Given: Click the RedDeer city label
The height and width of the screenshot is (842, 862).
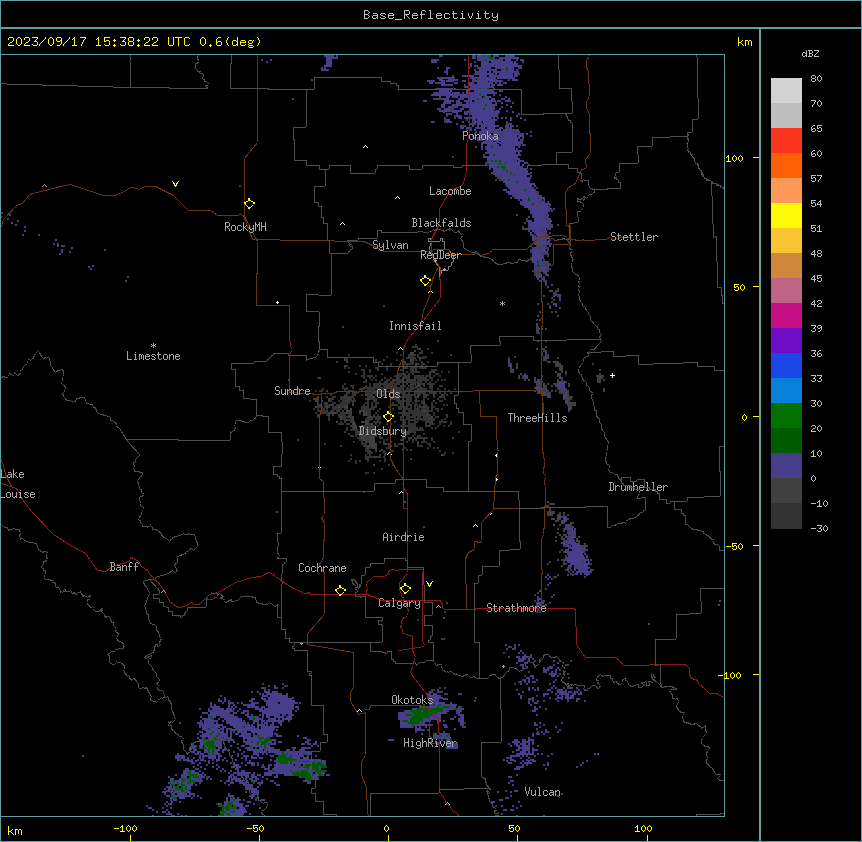Looking at the screenshot, I should (440, 255).
